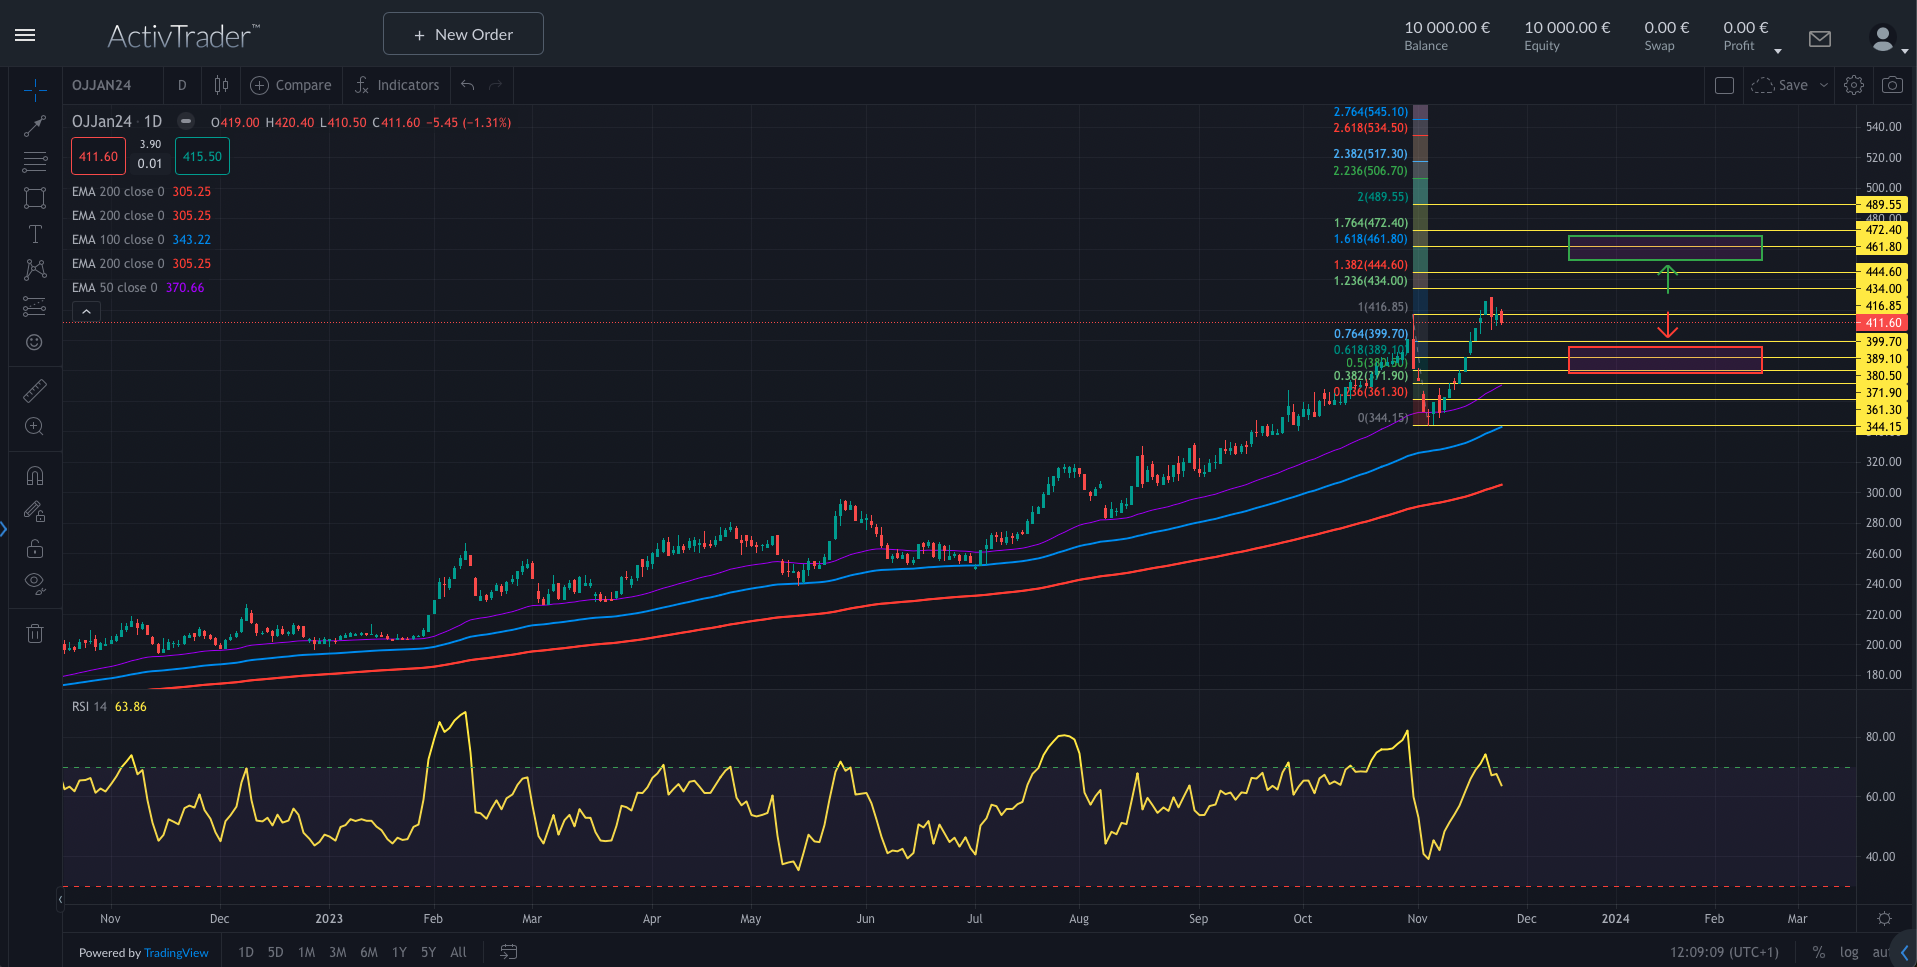Activate the magnet snapping mode
1917x967 pixels.
(35, 476)
